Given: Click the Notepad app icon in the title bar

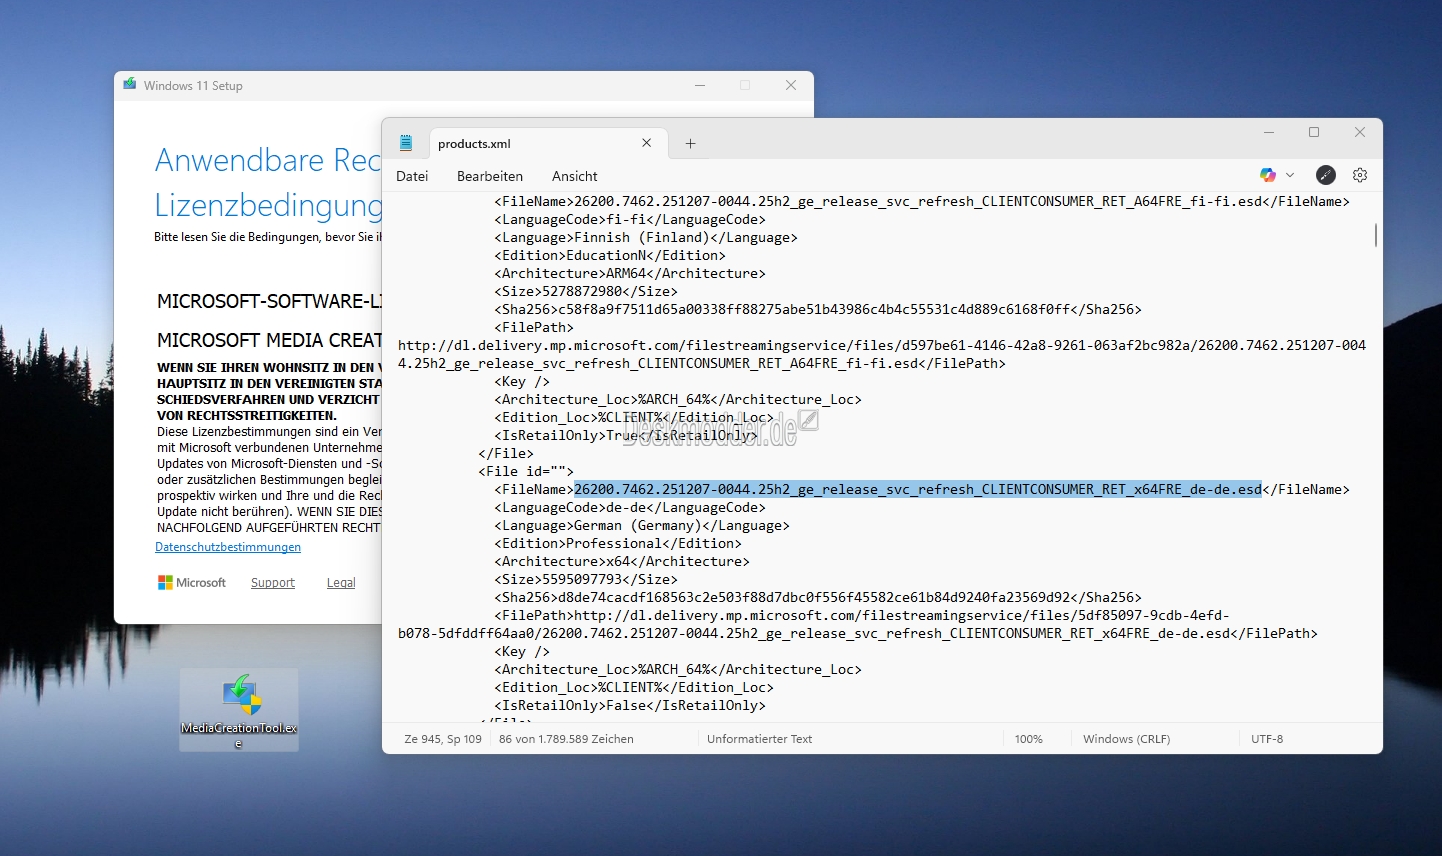Looking at the screenshot, I should click(x=406, y=143).
